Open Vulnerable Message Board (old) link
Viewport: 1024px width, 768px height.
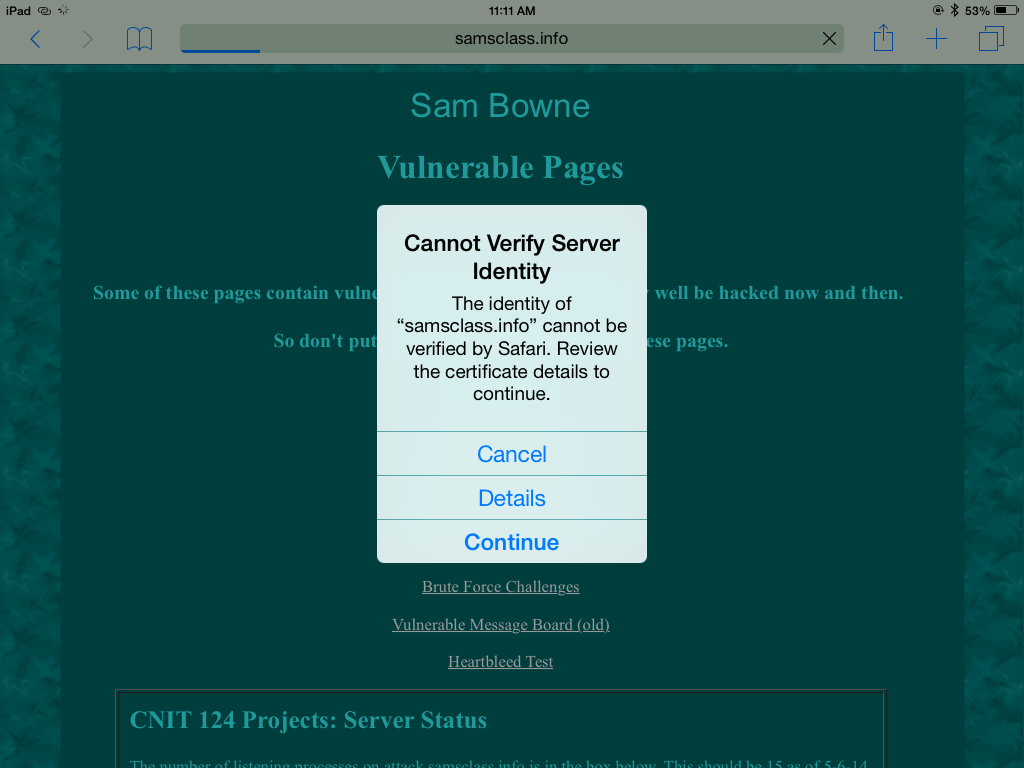pos(500,624)
